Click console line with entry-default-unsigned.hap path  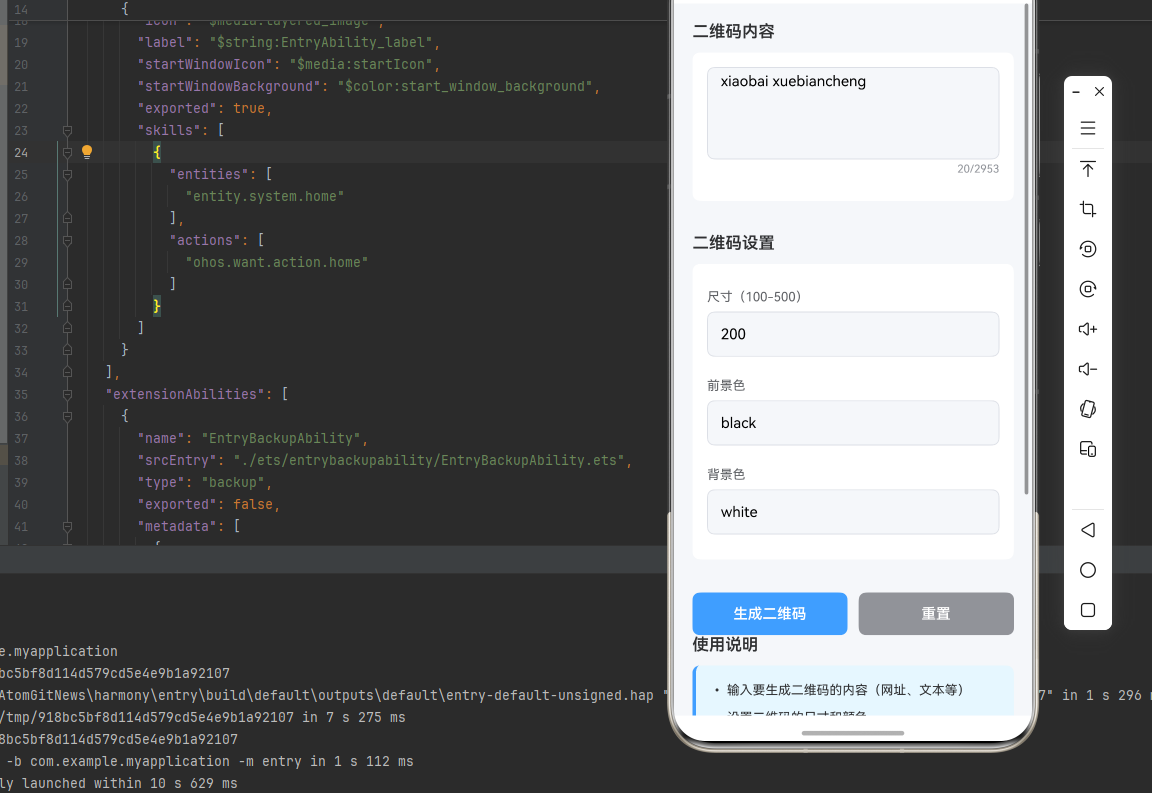click(327, 695)
